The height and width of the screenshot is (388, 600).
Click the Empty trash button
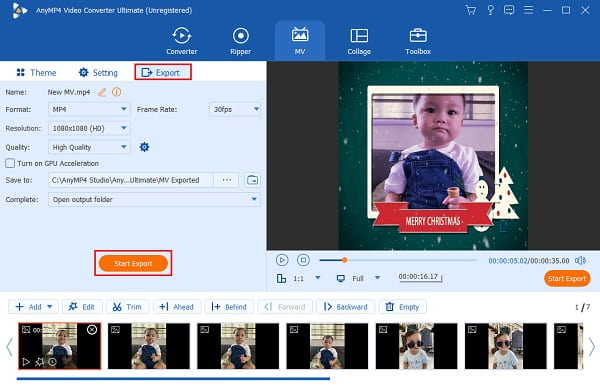click(403, 307)
